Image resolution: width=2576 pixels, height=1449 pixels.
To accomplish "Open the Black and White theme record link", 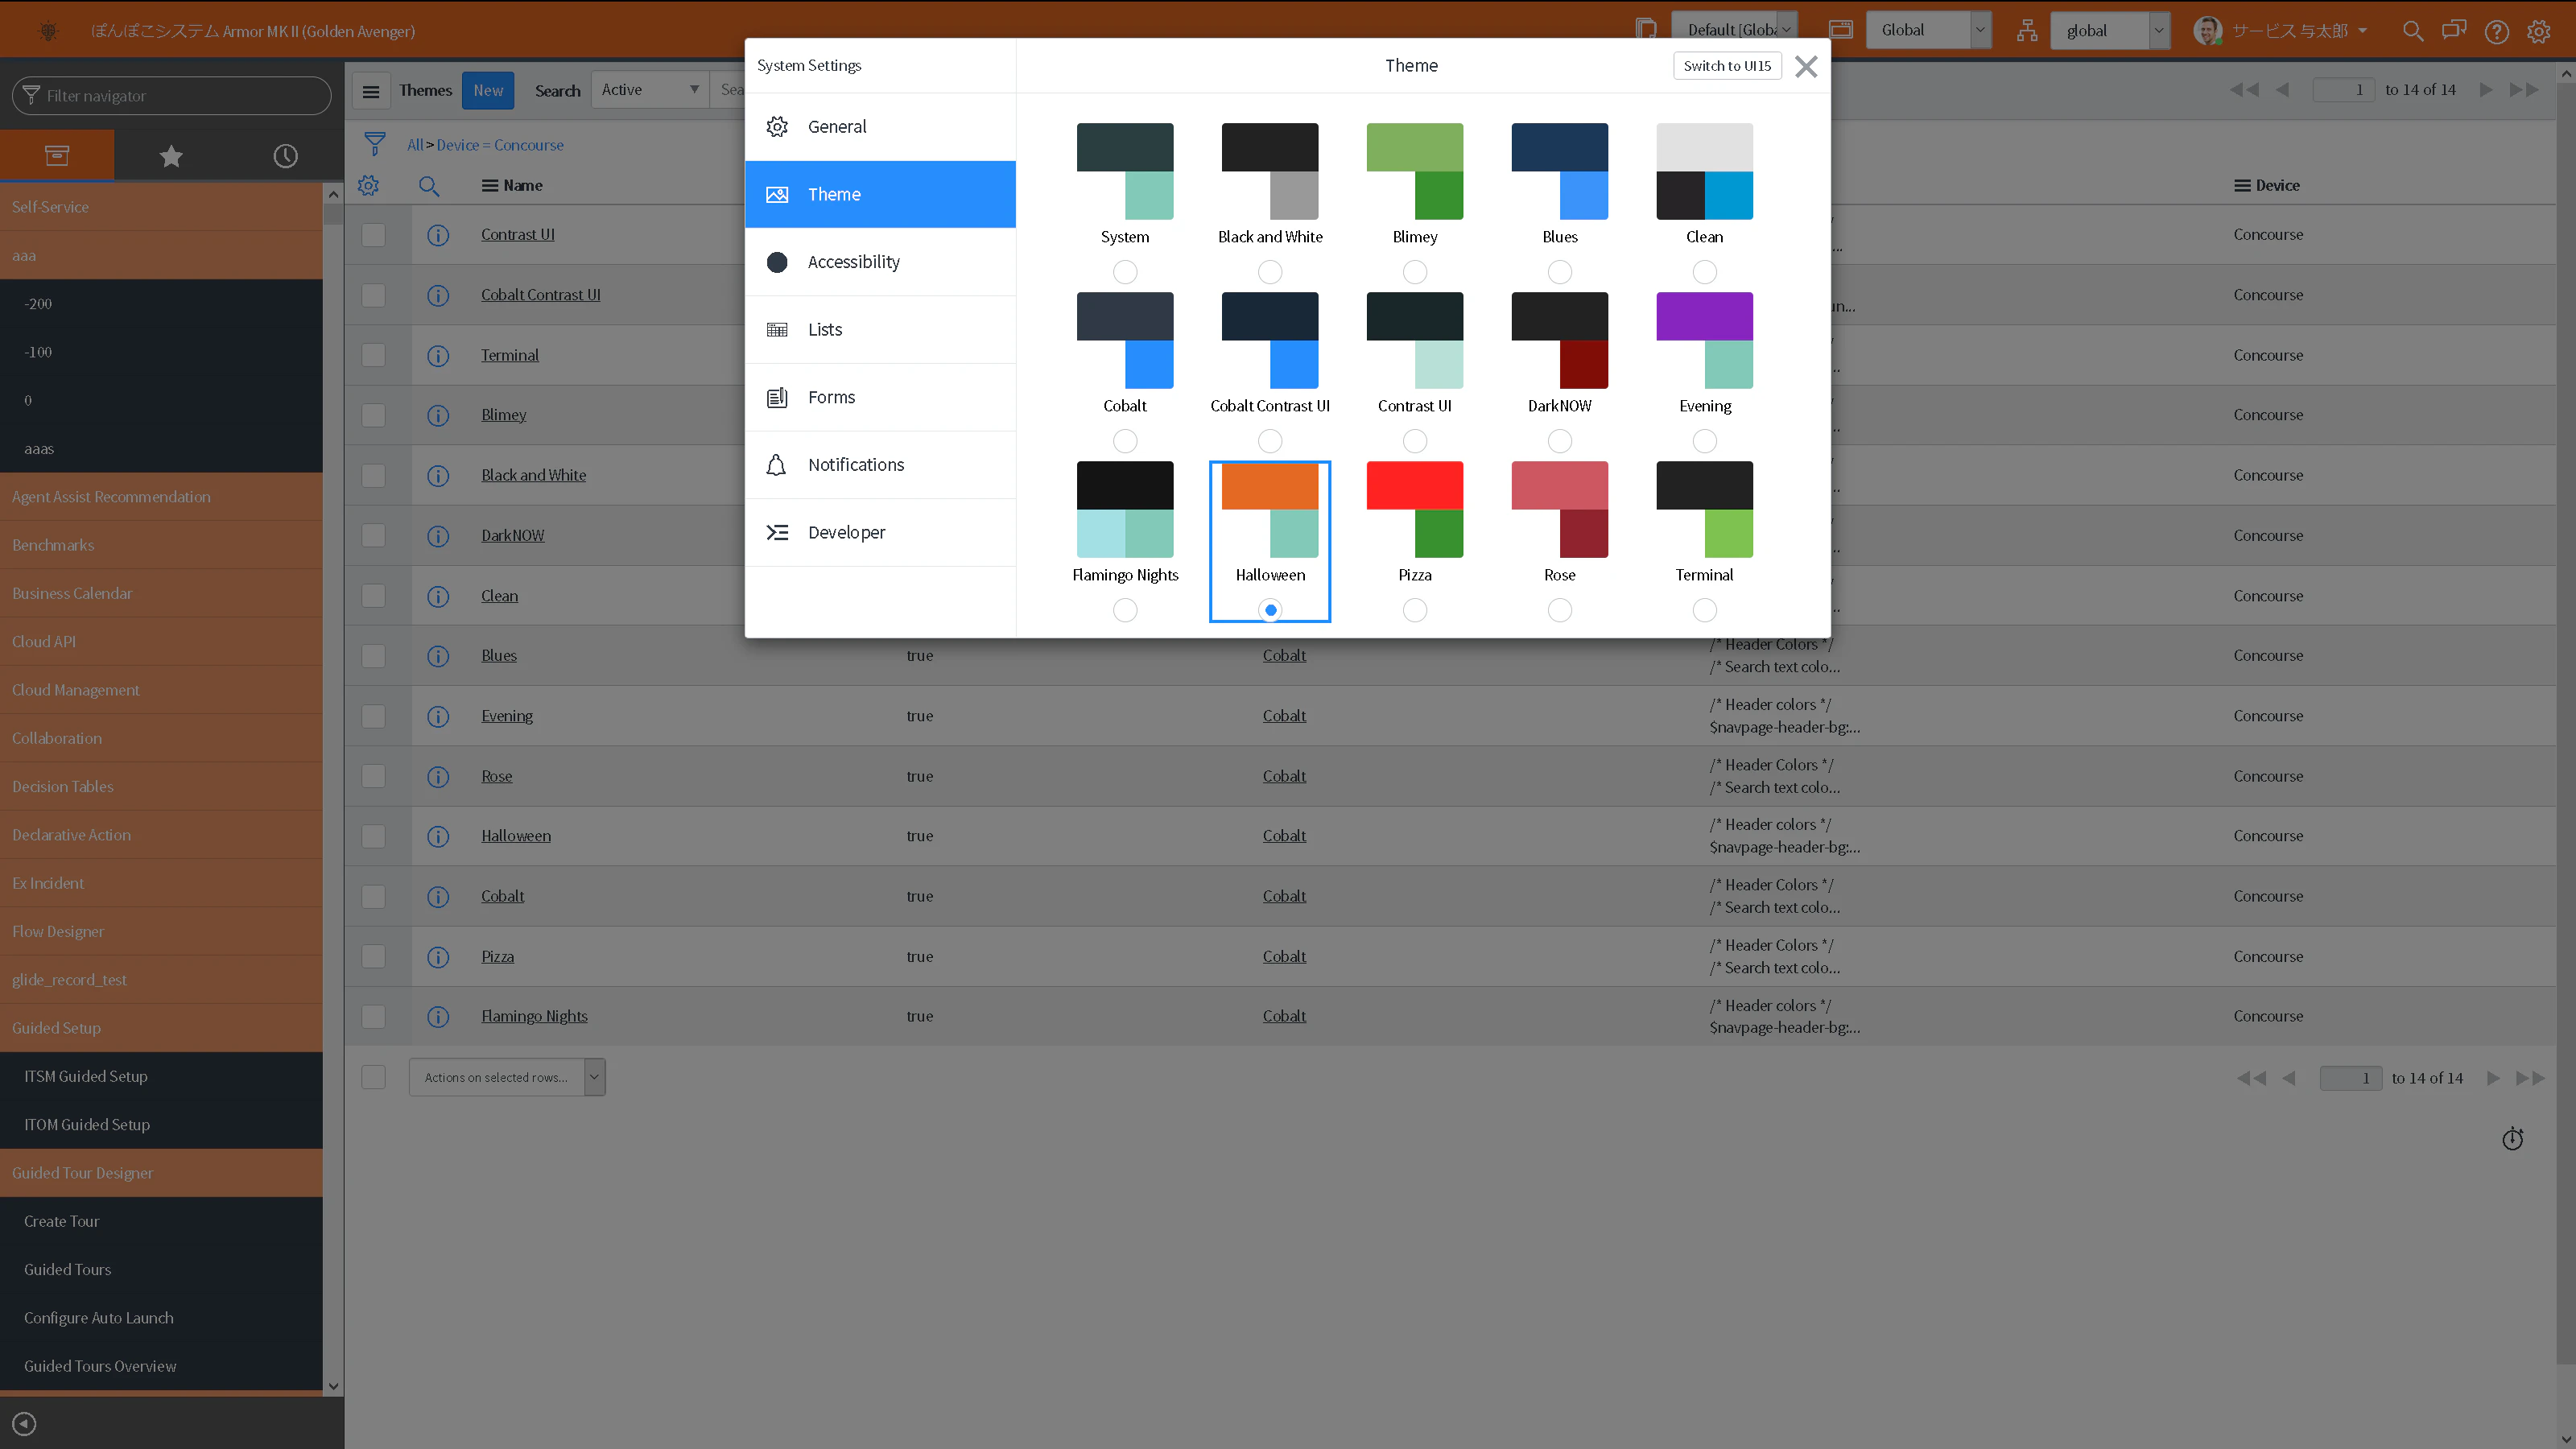I will pos(533,475).
